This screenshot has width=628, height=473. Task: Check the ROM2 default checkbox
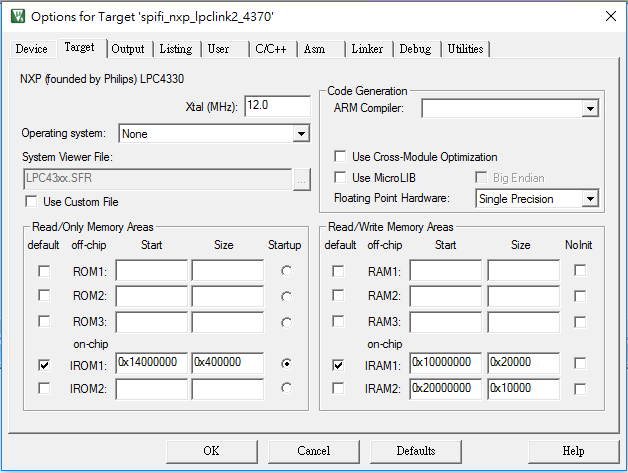pos(44,296)
